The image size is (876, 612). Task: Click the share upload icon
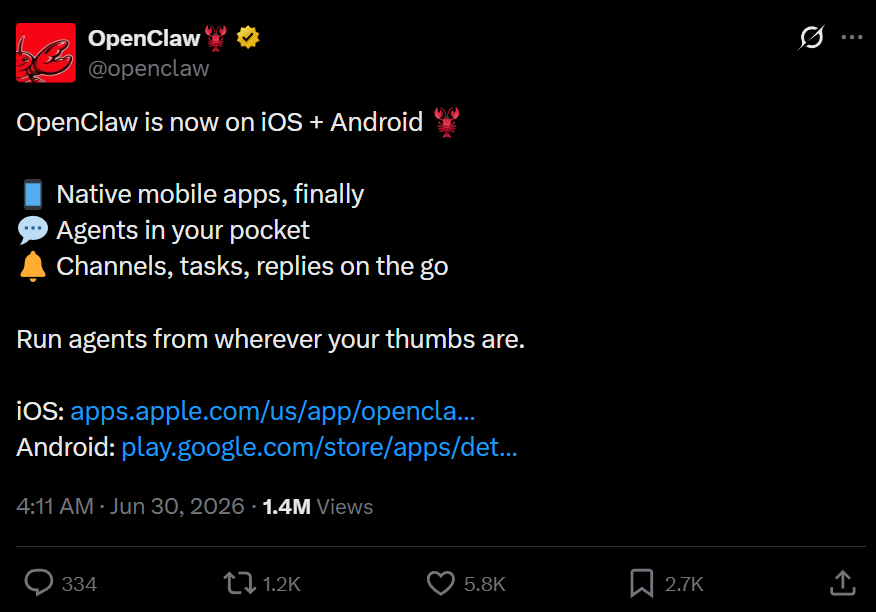[842, 583]
